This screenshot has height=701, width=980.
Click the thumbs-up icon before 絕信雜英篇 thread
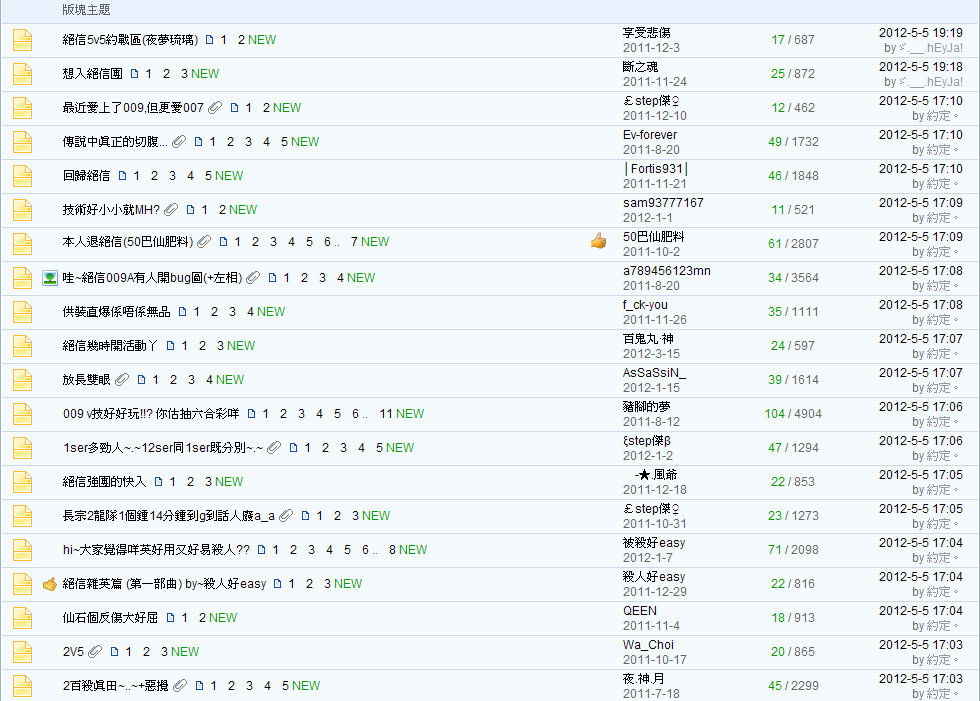click(x=49, y=584)
